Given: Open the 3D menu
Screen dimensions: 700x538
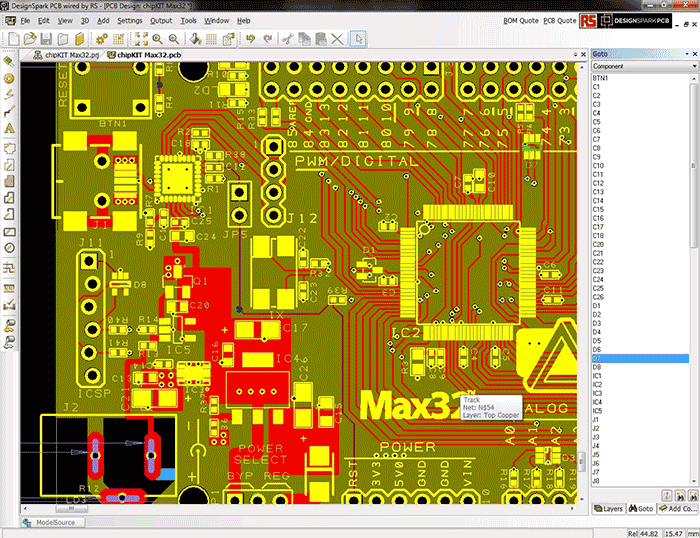Looking at the screenshot, I should 85,21.
